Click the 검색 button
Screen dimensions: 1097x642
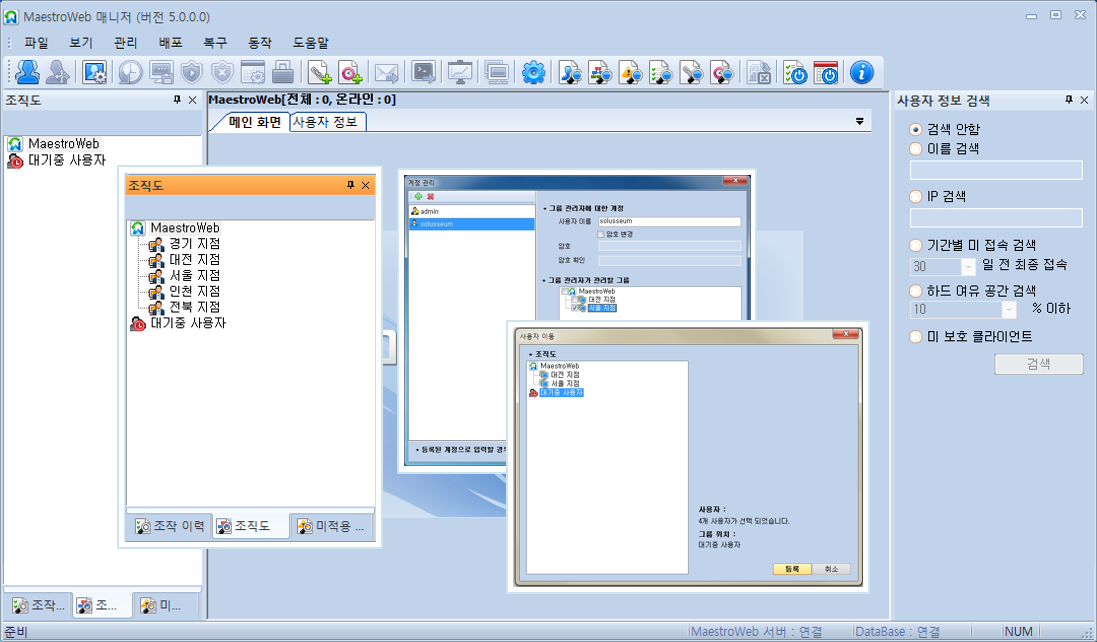coord(1038,364)
